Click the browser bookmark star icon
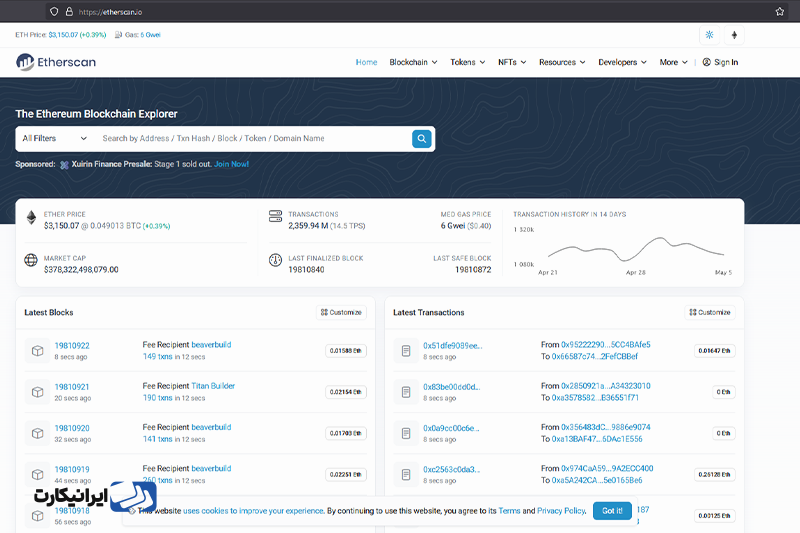 tap(780, 11)
